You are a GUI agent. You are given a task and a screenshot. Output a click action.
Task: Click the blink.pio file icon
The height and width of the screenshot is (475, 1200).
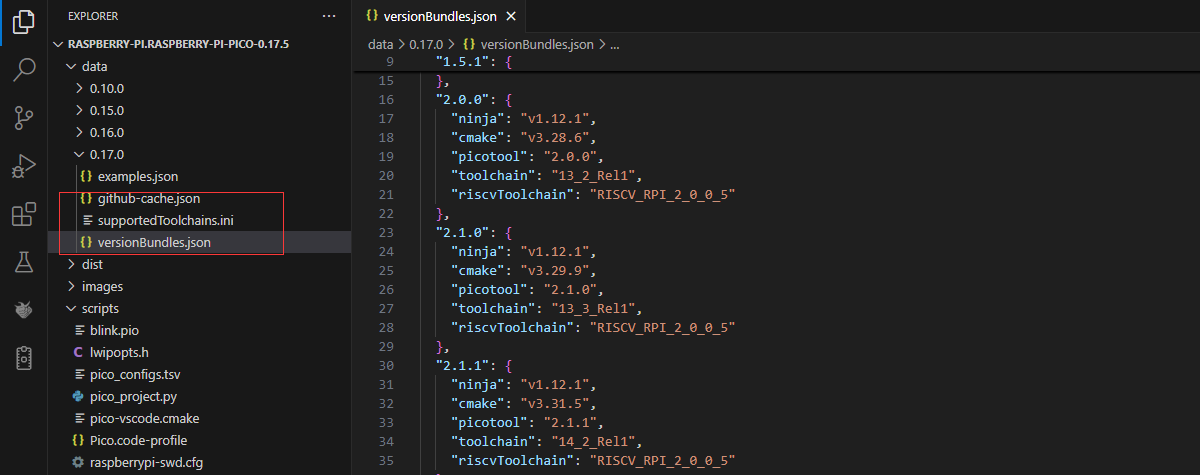pyautogui.click(x=81, y=330)
